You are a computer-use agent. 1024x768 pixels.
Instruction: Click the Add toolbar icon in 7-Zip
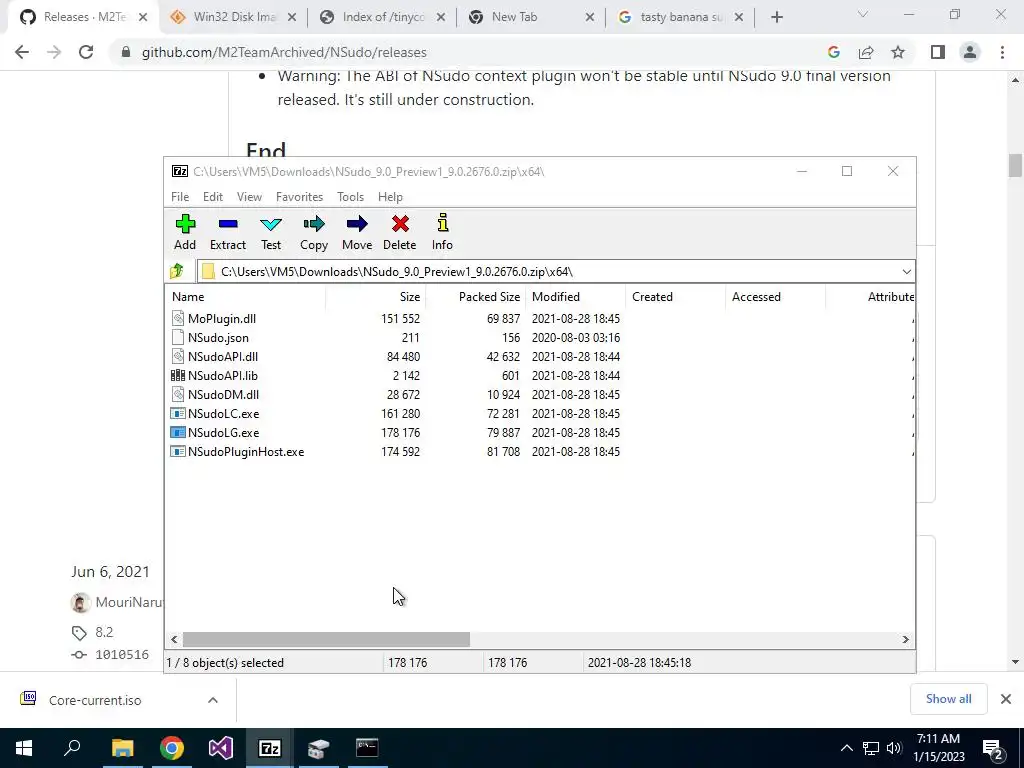point(185,225)
